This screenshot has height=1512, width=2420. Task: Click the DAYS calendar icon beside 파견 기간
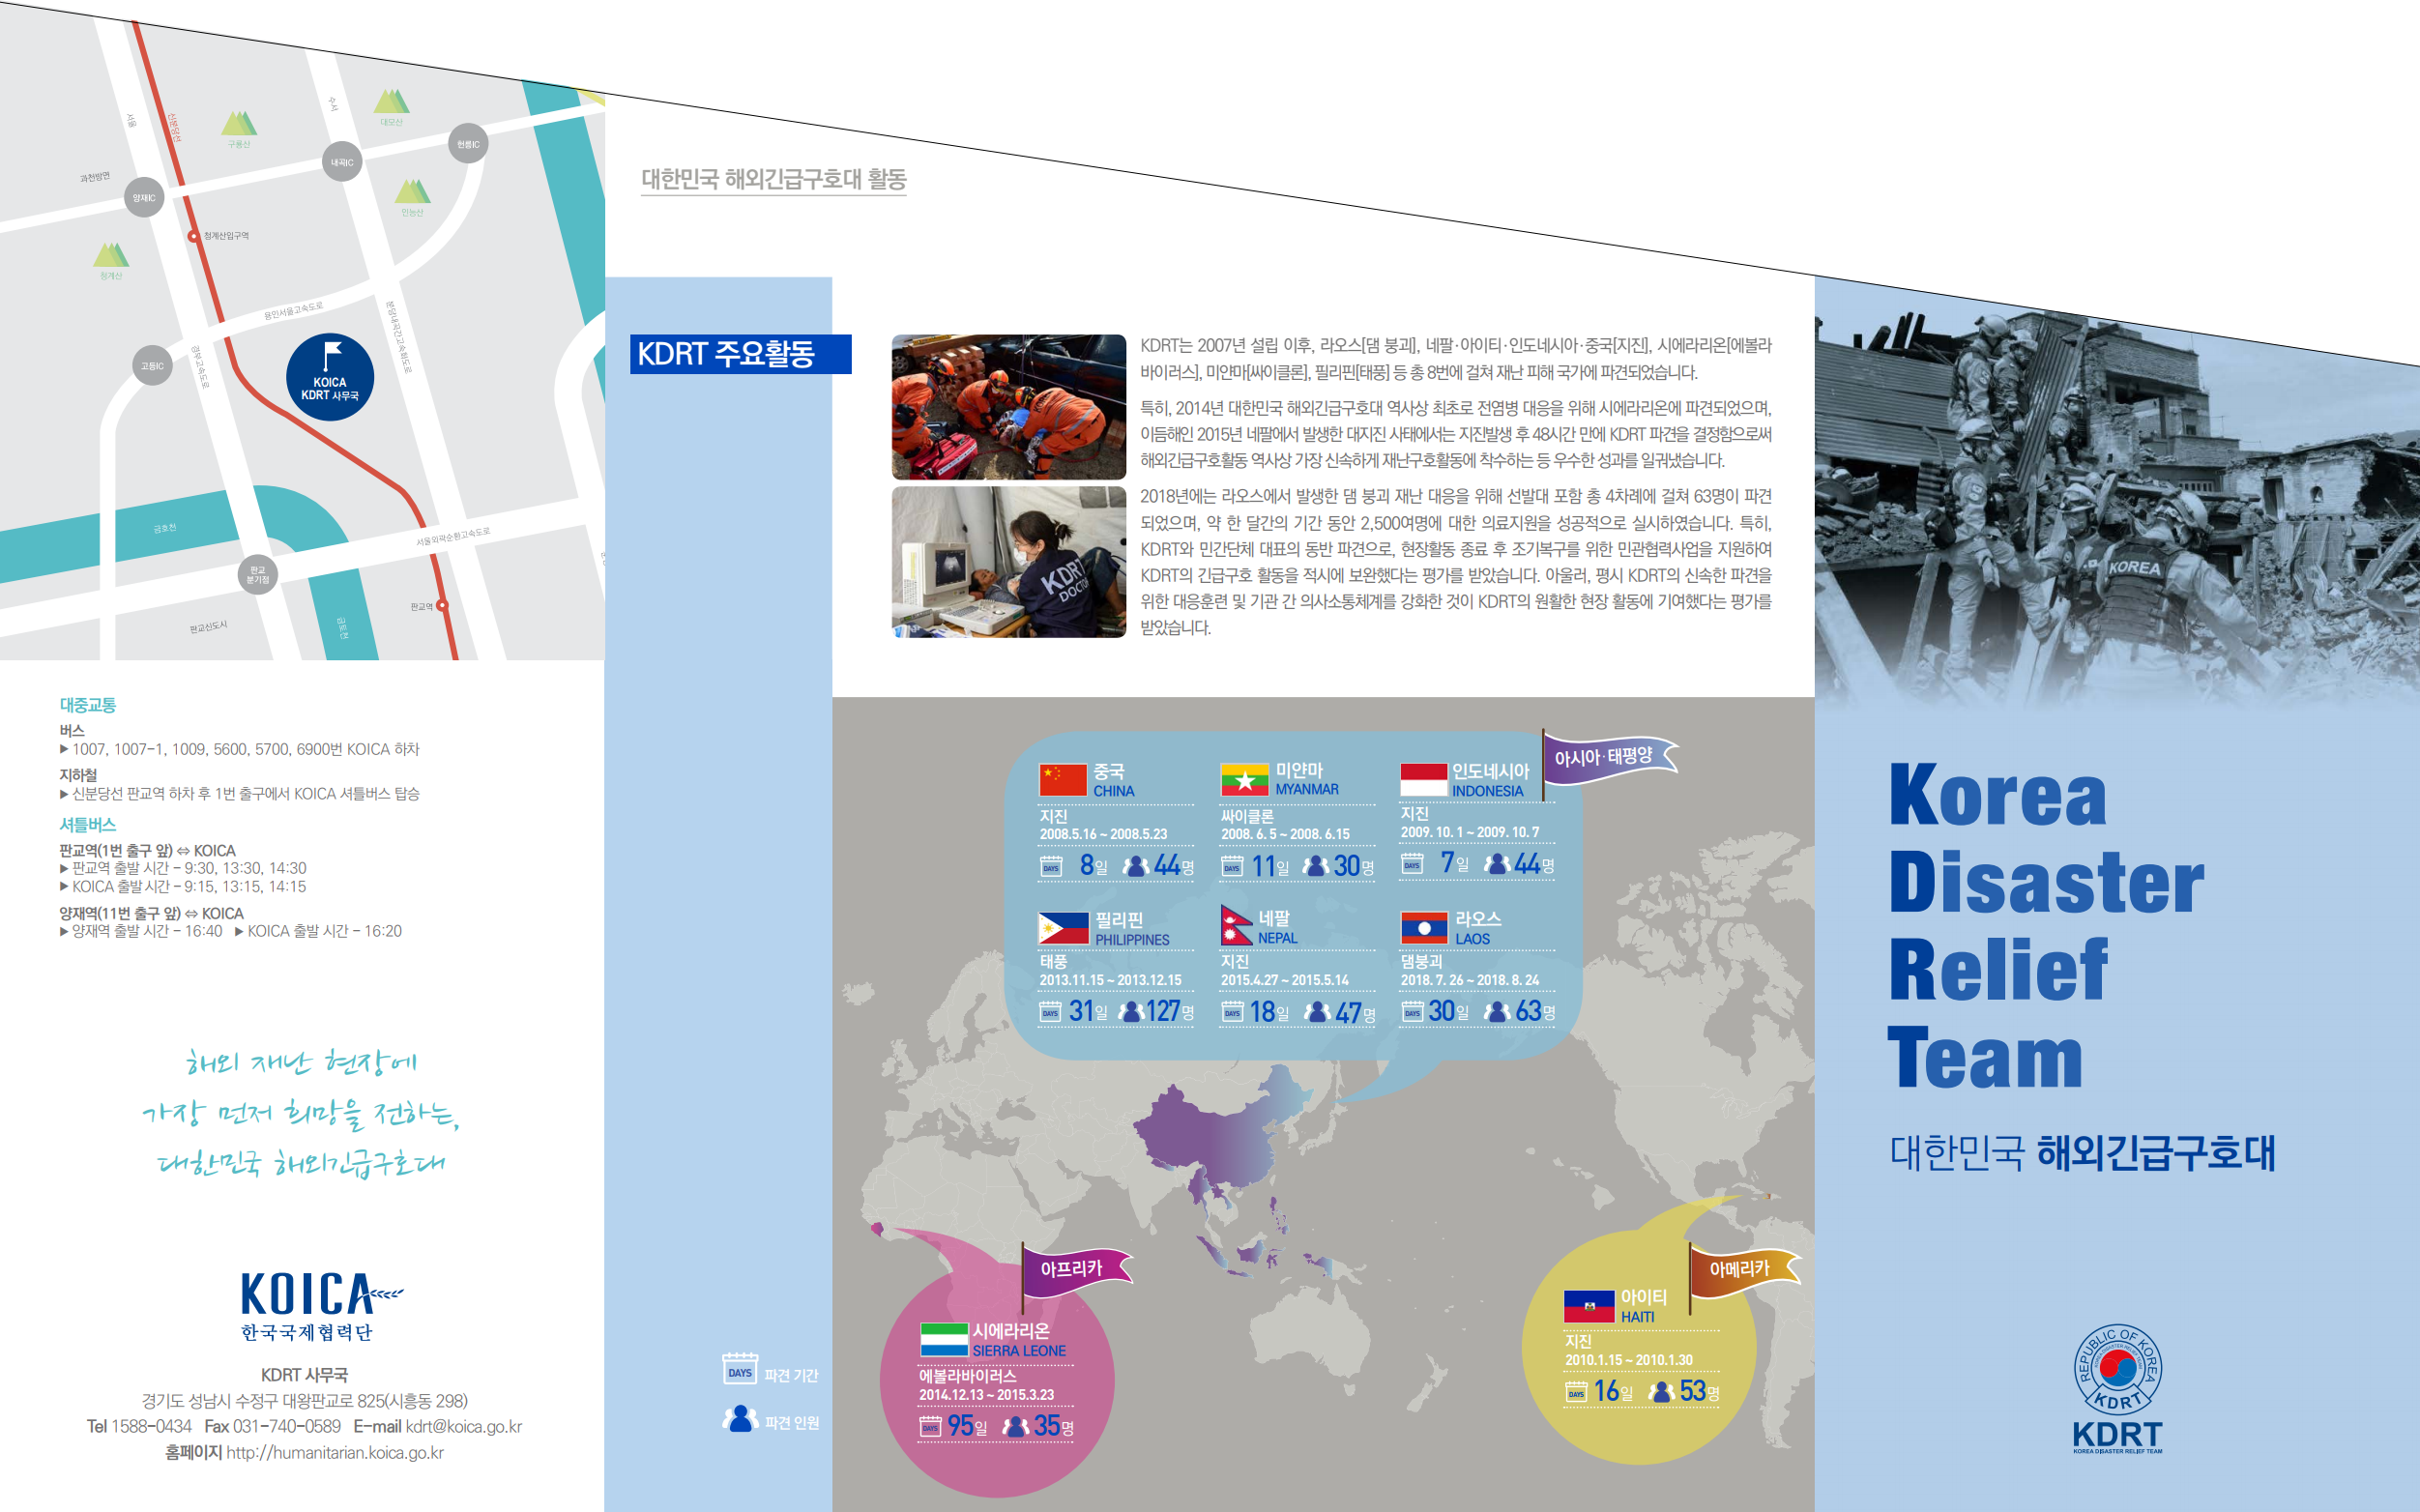point(740,1369)
